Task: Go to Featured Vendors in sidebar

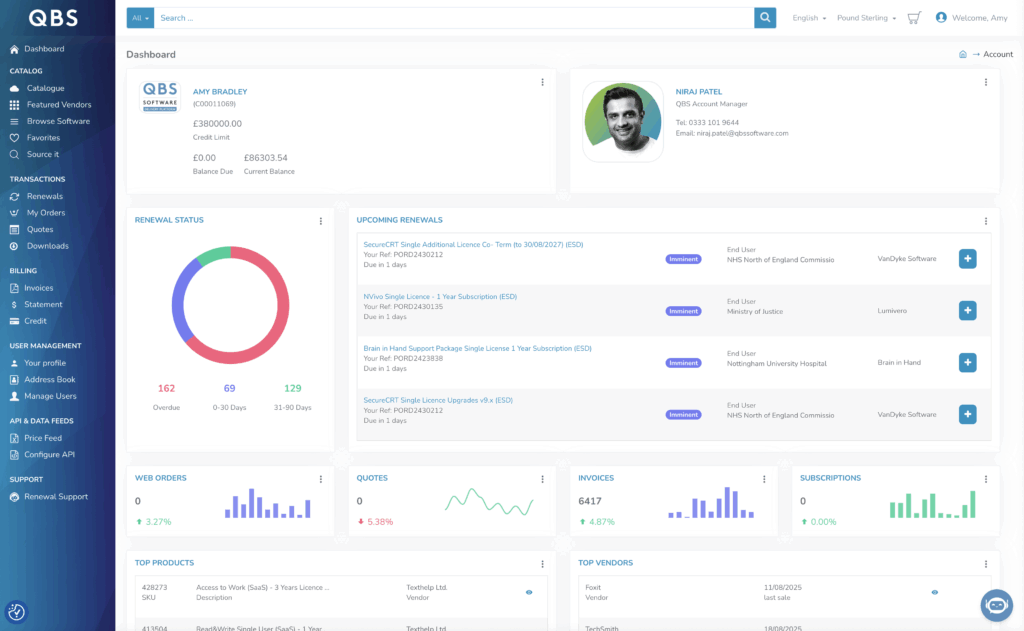Action: [x=59, y=105]
